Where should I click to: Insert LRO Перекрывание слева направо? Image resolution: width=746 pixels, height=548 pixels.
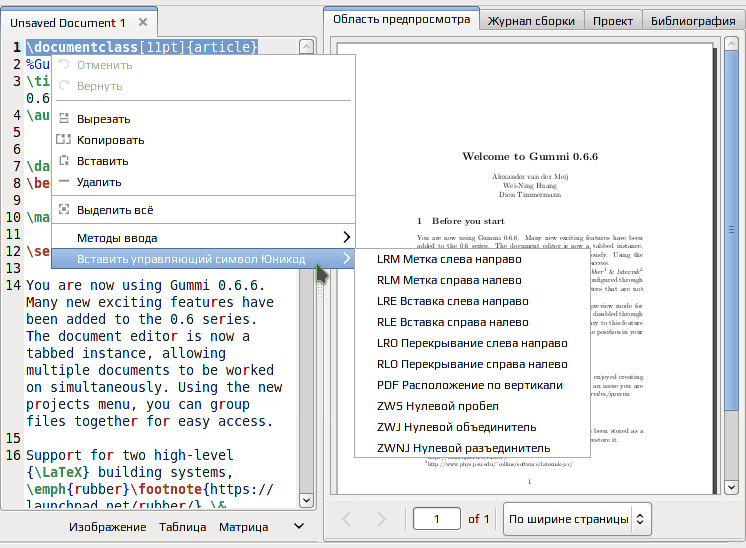click(472, 343)
